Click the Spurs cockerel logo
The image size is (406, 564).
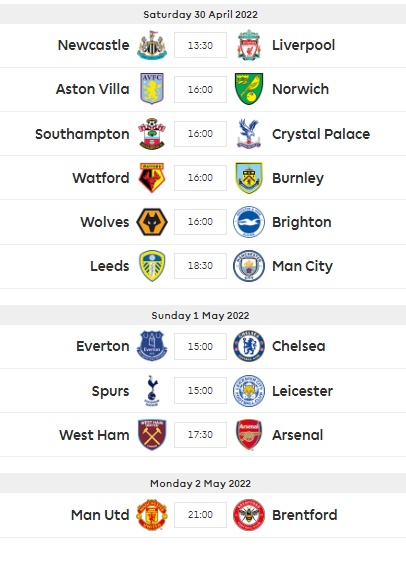tap(152, 391)
